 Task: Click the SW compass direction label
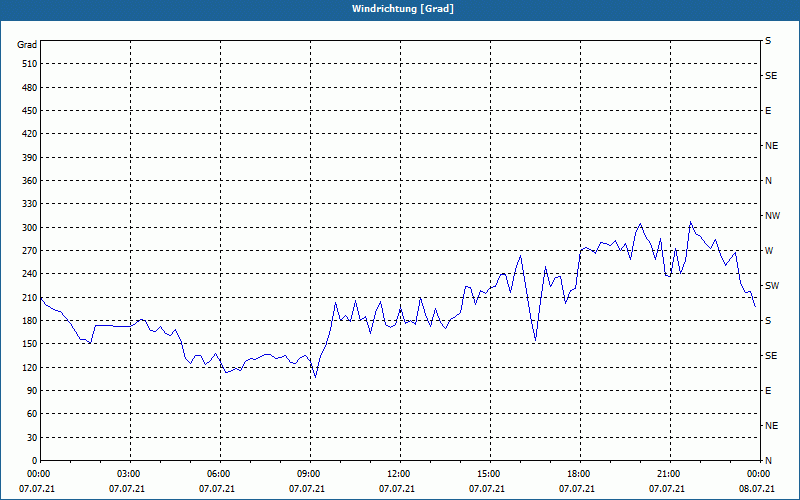coord(772,286)
